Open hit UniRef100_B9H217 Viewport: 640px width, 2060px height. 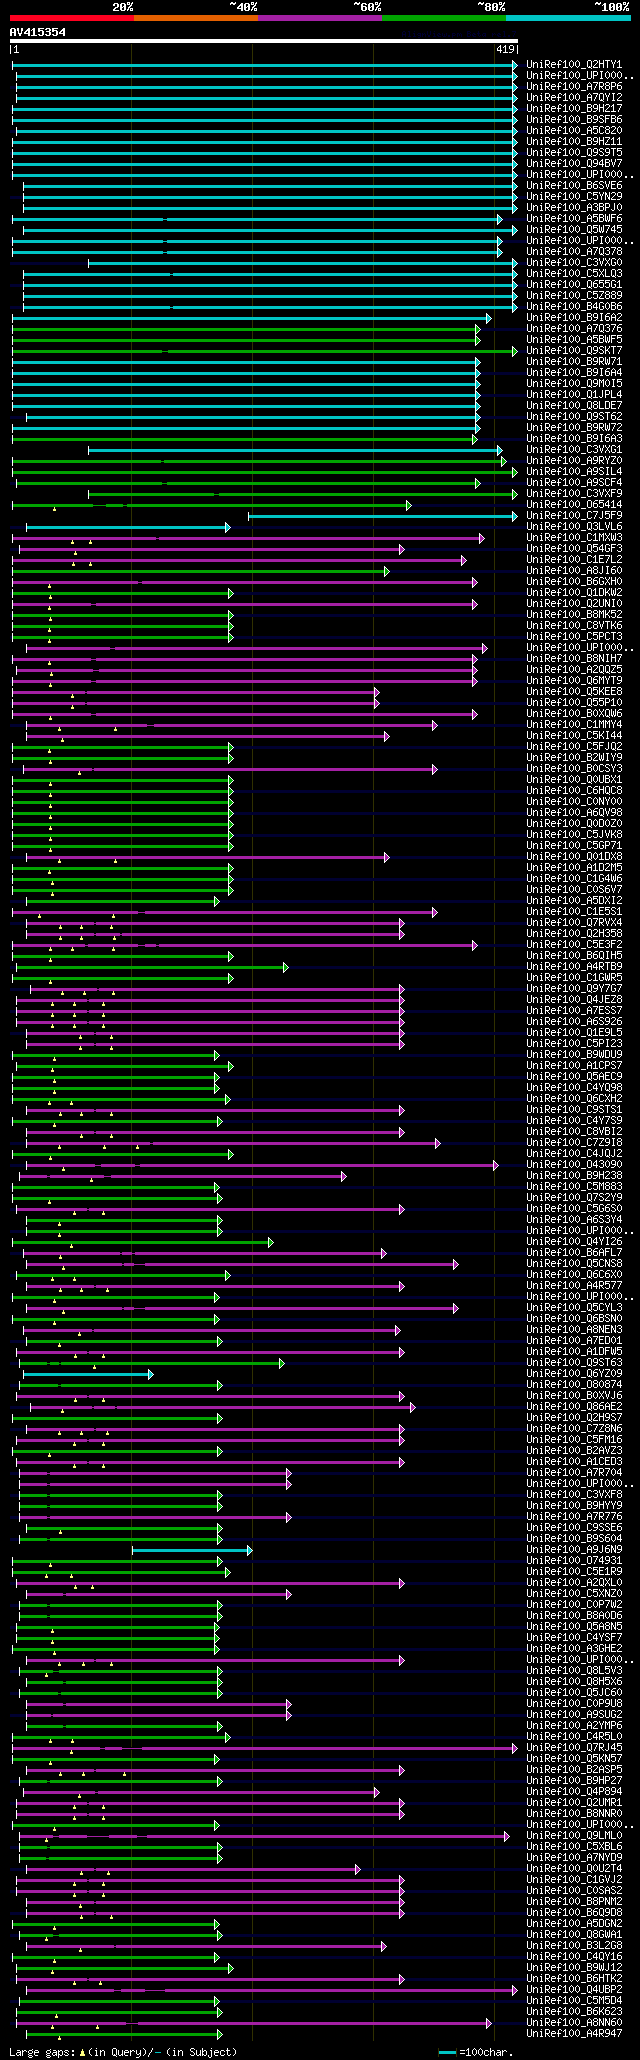point(574,108)
